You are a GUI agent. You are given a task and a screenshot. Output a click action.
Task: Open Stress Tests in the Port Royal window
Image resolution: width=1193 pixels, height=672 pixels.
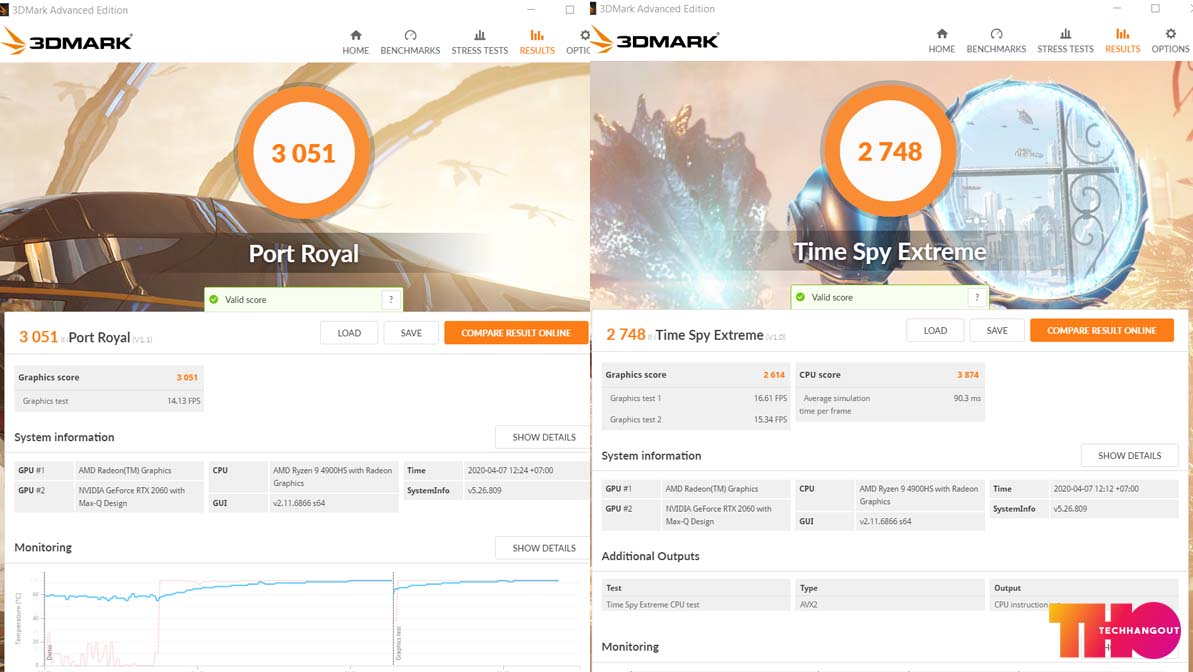pos(479,43)
